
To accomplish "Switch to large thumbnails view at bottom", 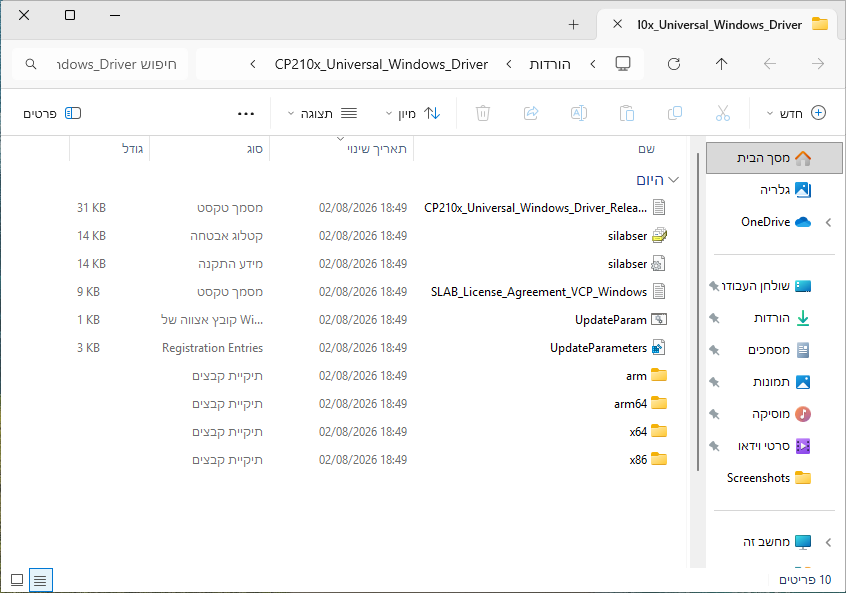I will (17, 580).
